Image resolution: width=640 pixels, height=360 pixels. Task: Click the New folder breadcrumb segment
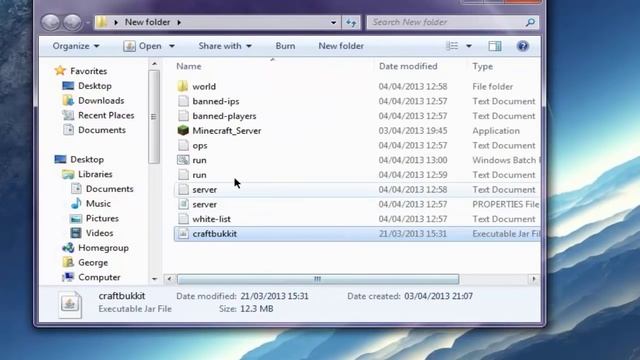pos(147,22)
